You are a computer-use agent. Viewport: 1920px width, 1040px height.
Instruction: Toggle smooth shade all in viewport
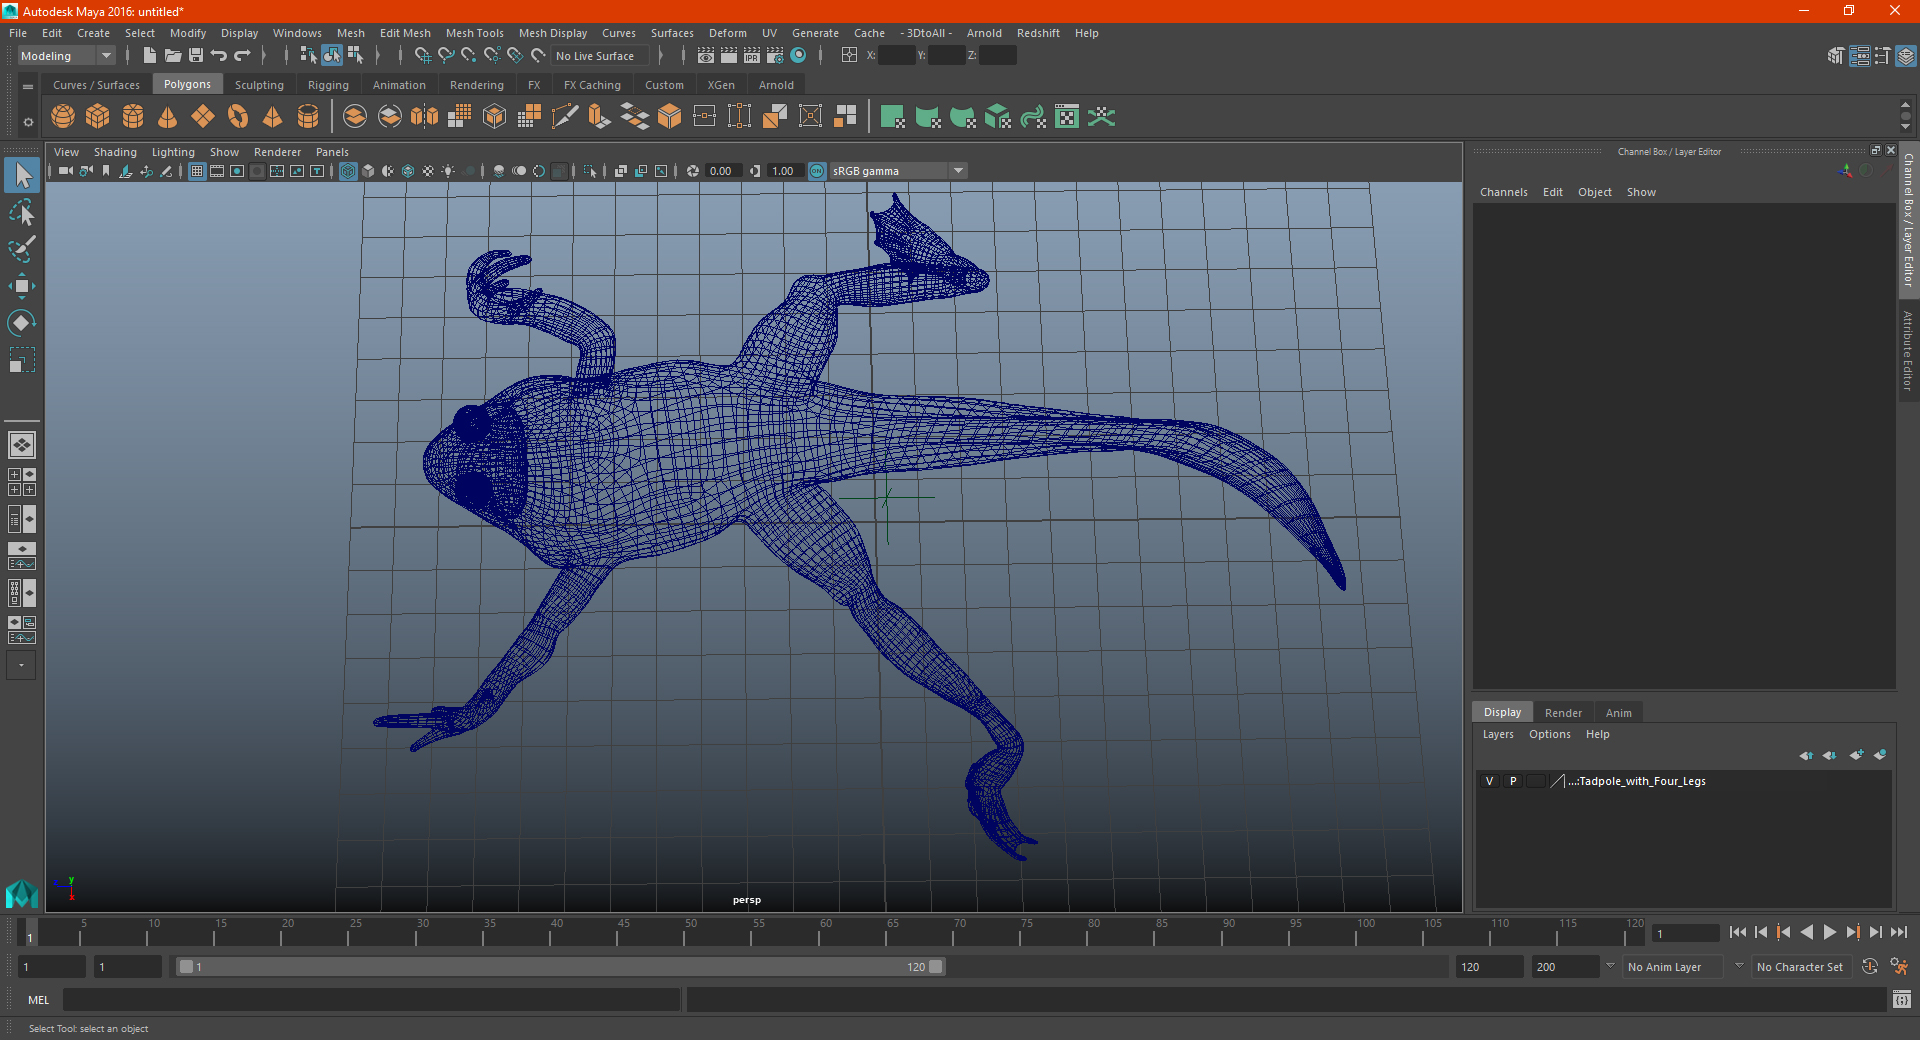click(368, 171)
